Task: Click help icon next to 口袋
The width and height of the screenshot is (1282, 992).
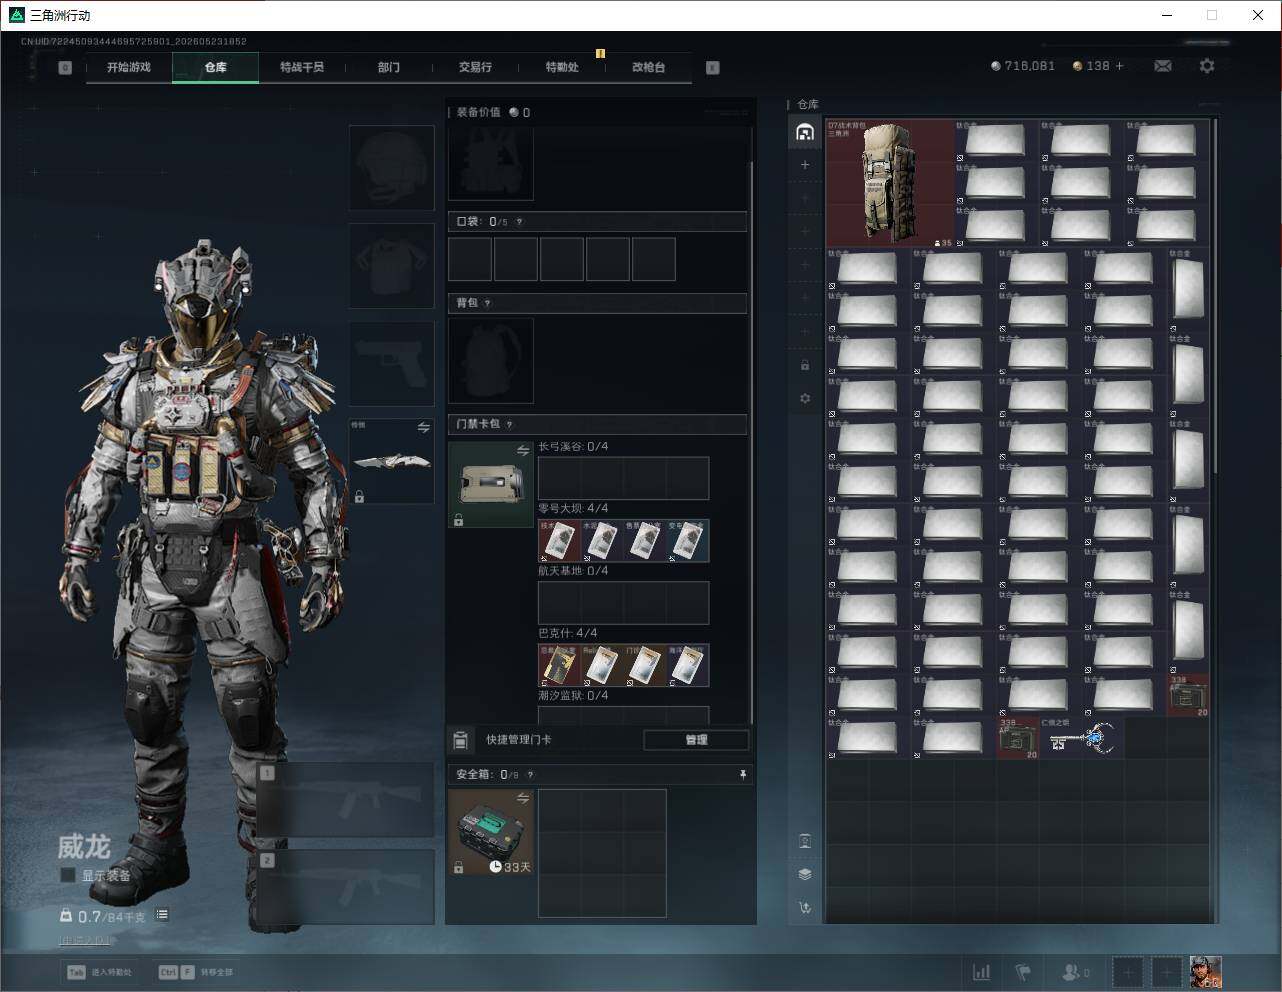Action: (x=519, y=222)
